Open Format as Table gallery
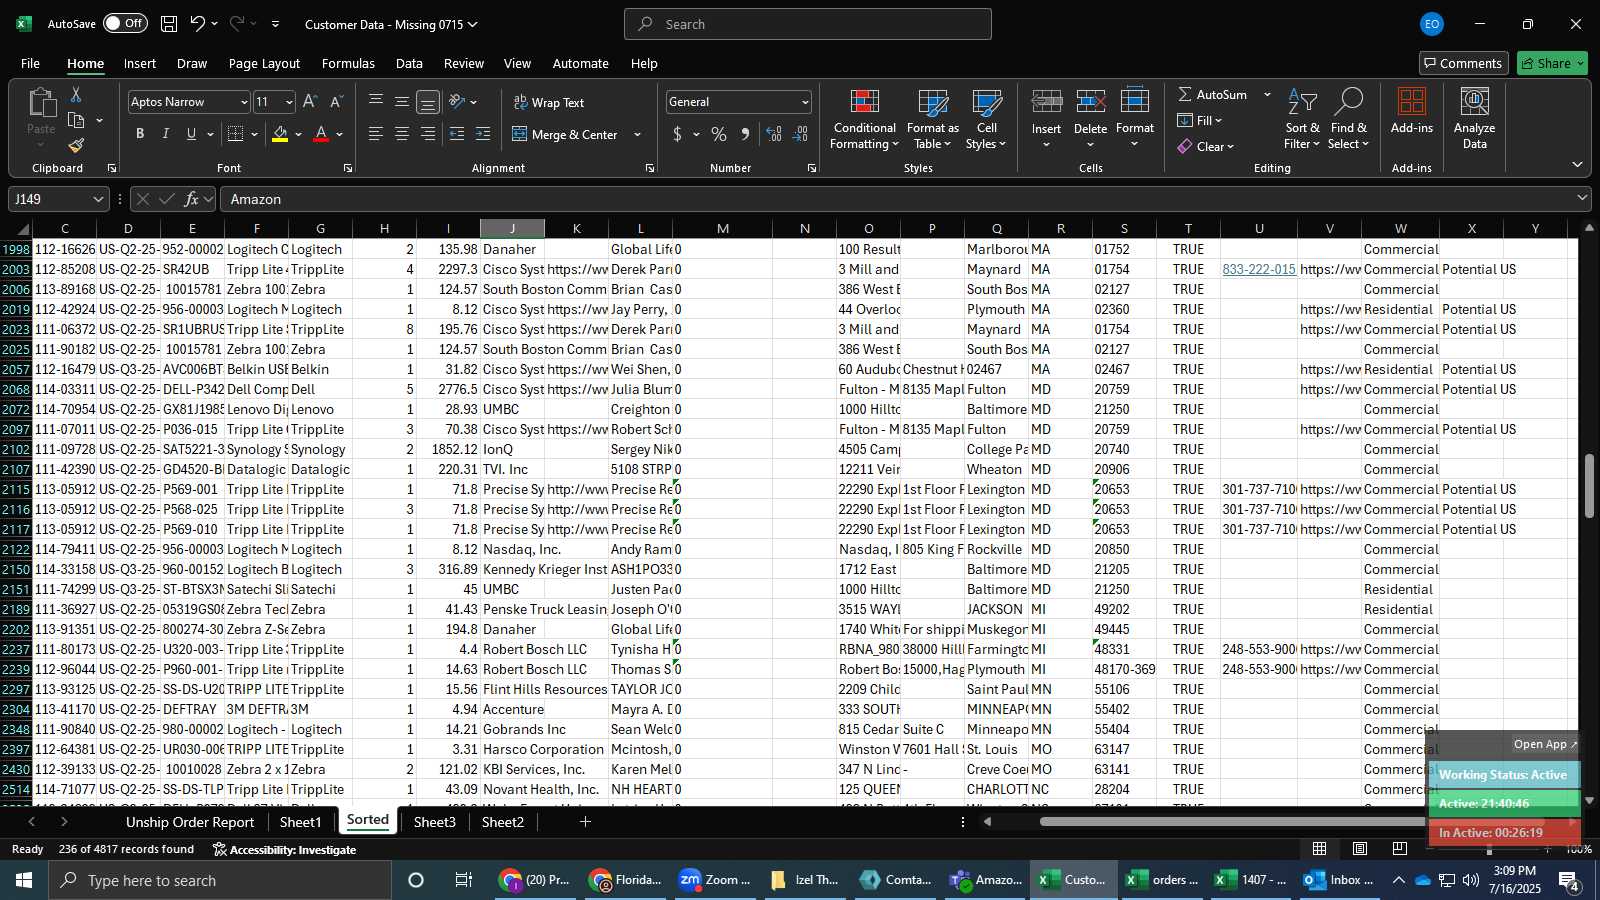 932,120
